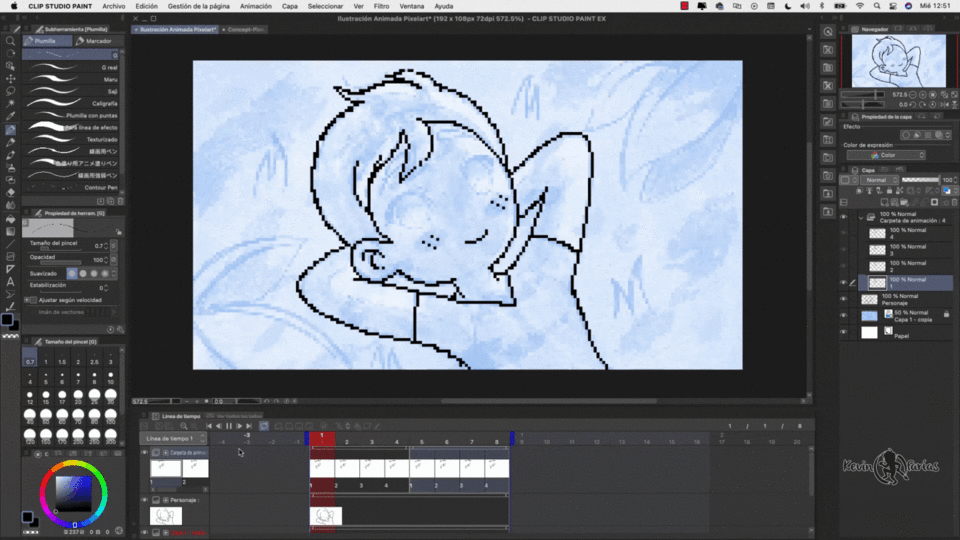Image resolution: width=960 pixels, height=540 pixels.
Task: Toggle visibility of animation cel layer 1
Action: pyautogui.click(x=844, y=282)
